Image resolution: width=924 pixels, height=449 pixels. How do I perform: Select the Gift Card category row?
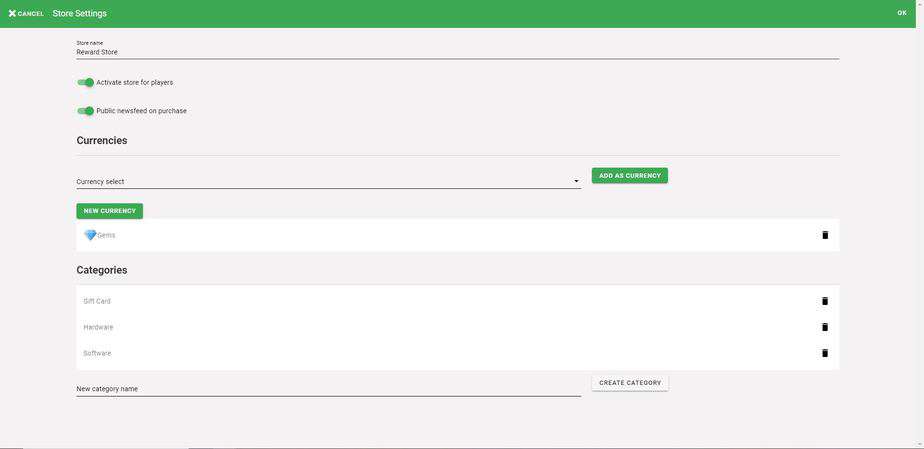tap(458, 301)
